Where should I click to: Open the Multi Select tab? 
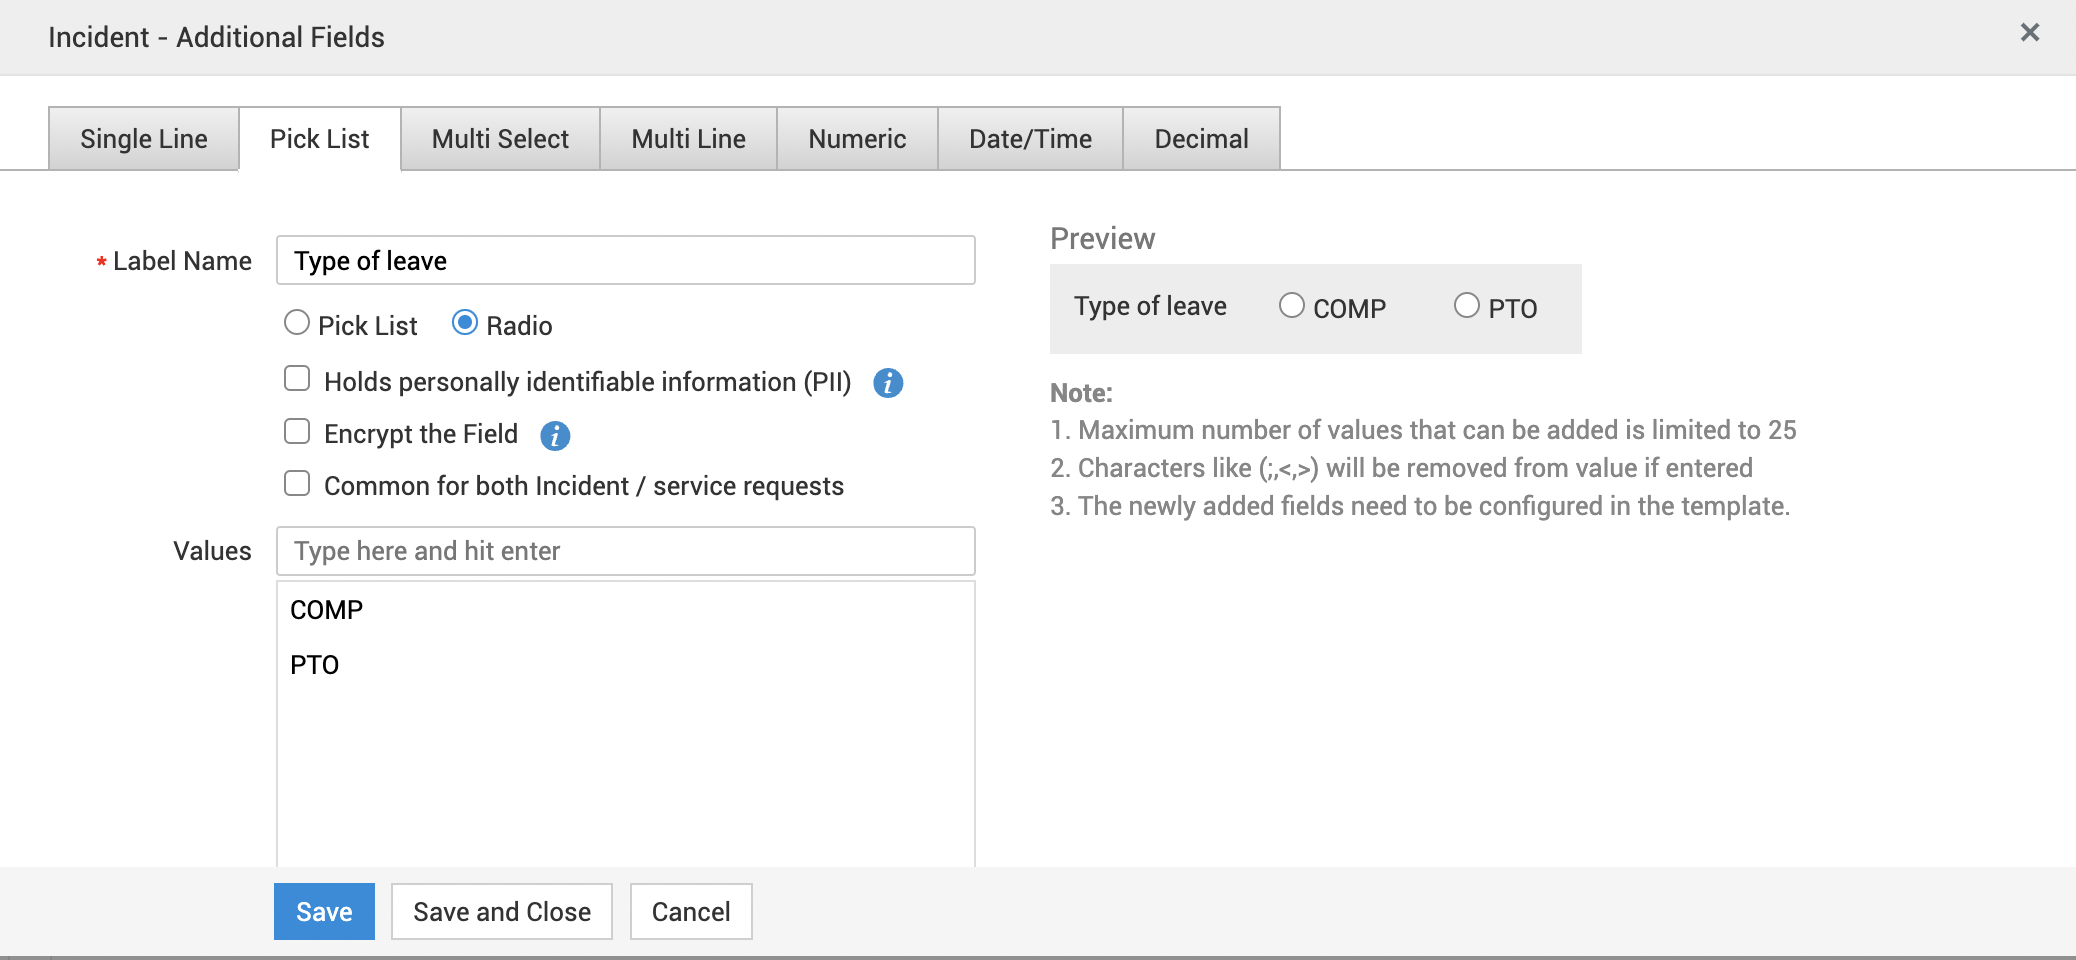pos(500,139)
